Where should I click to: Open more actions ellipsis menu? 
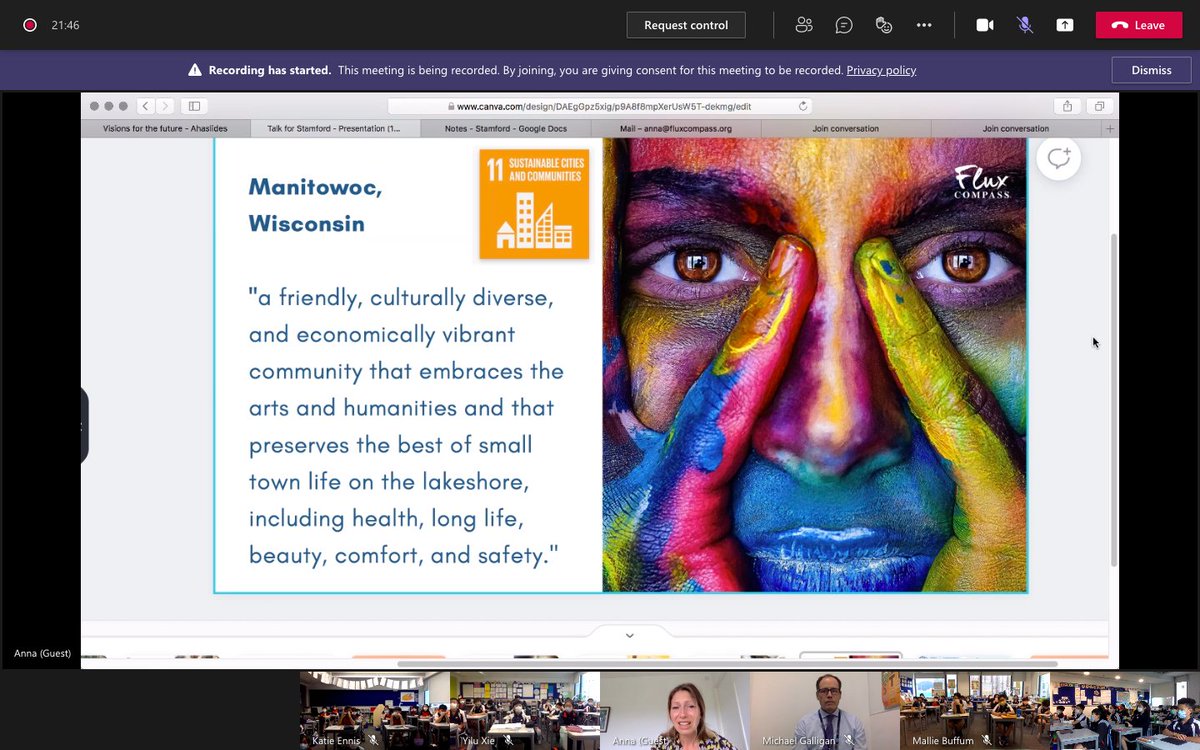[x=924, y=25]
